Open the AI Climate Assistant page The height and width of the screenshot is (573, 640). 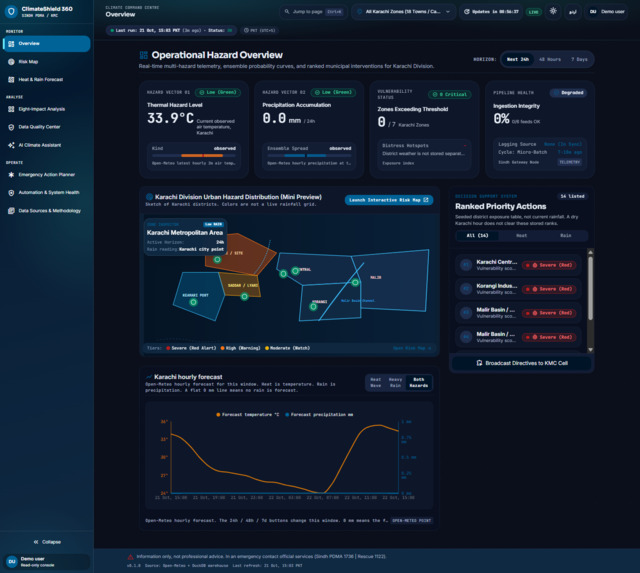pyautogui.click(x=47, y=145)
